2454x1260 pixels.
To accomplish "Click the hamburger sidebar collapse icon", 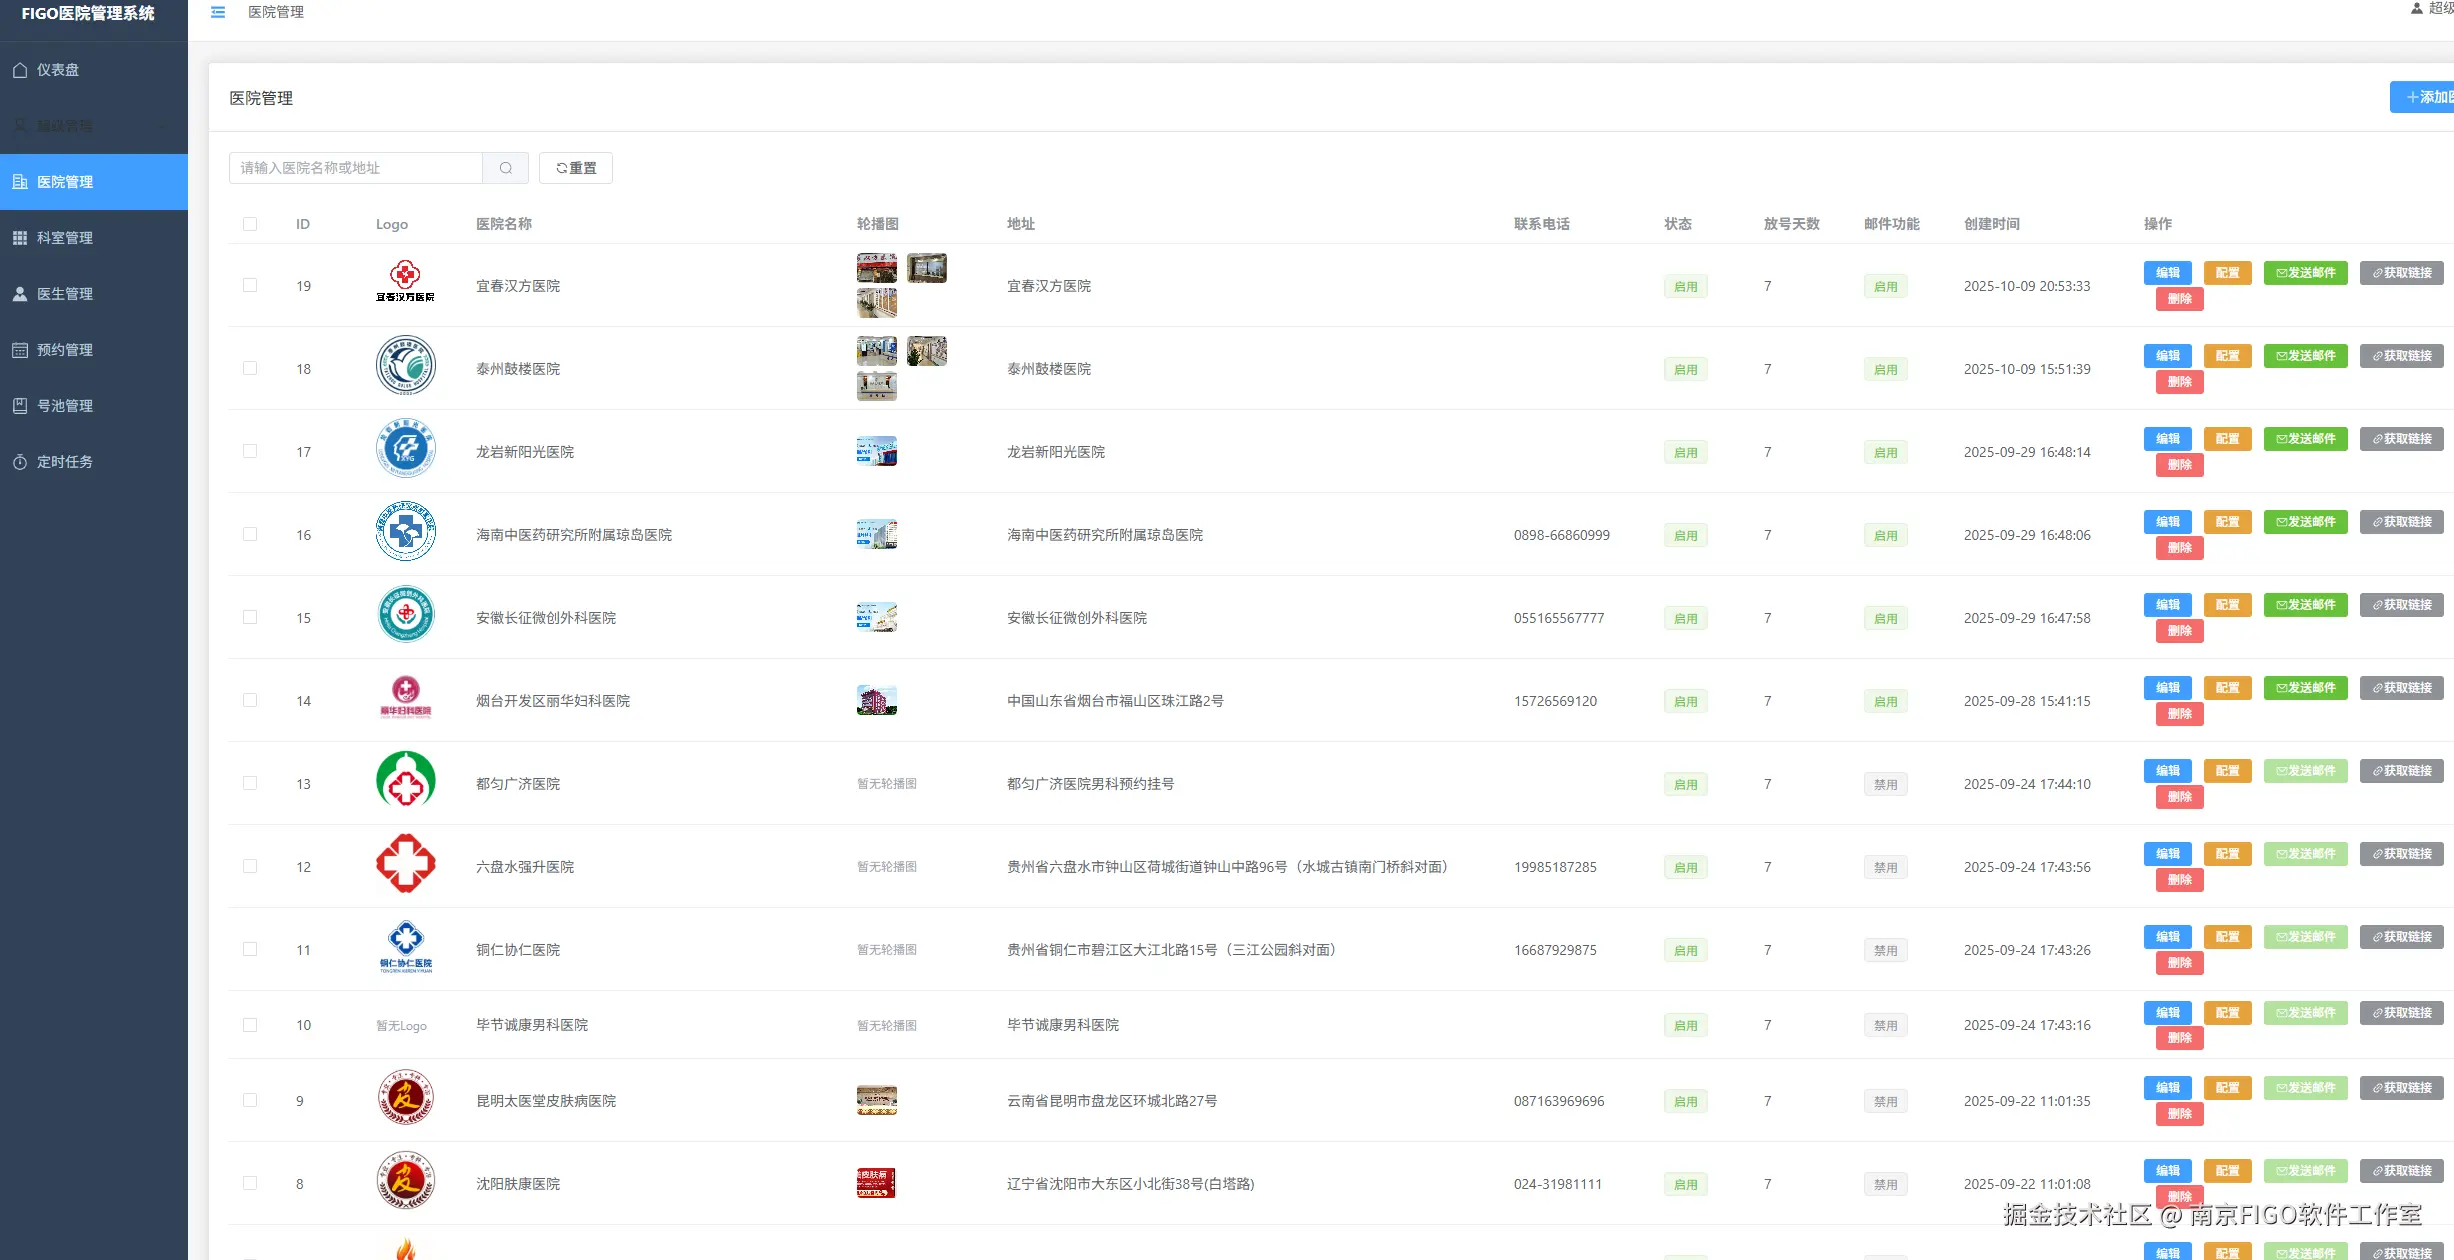I will click(218, 12).
